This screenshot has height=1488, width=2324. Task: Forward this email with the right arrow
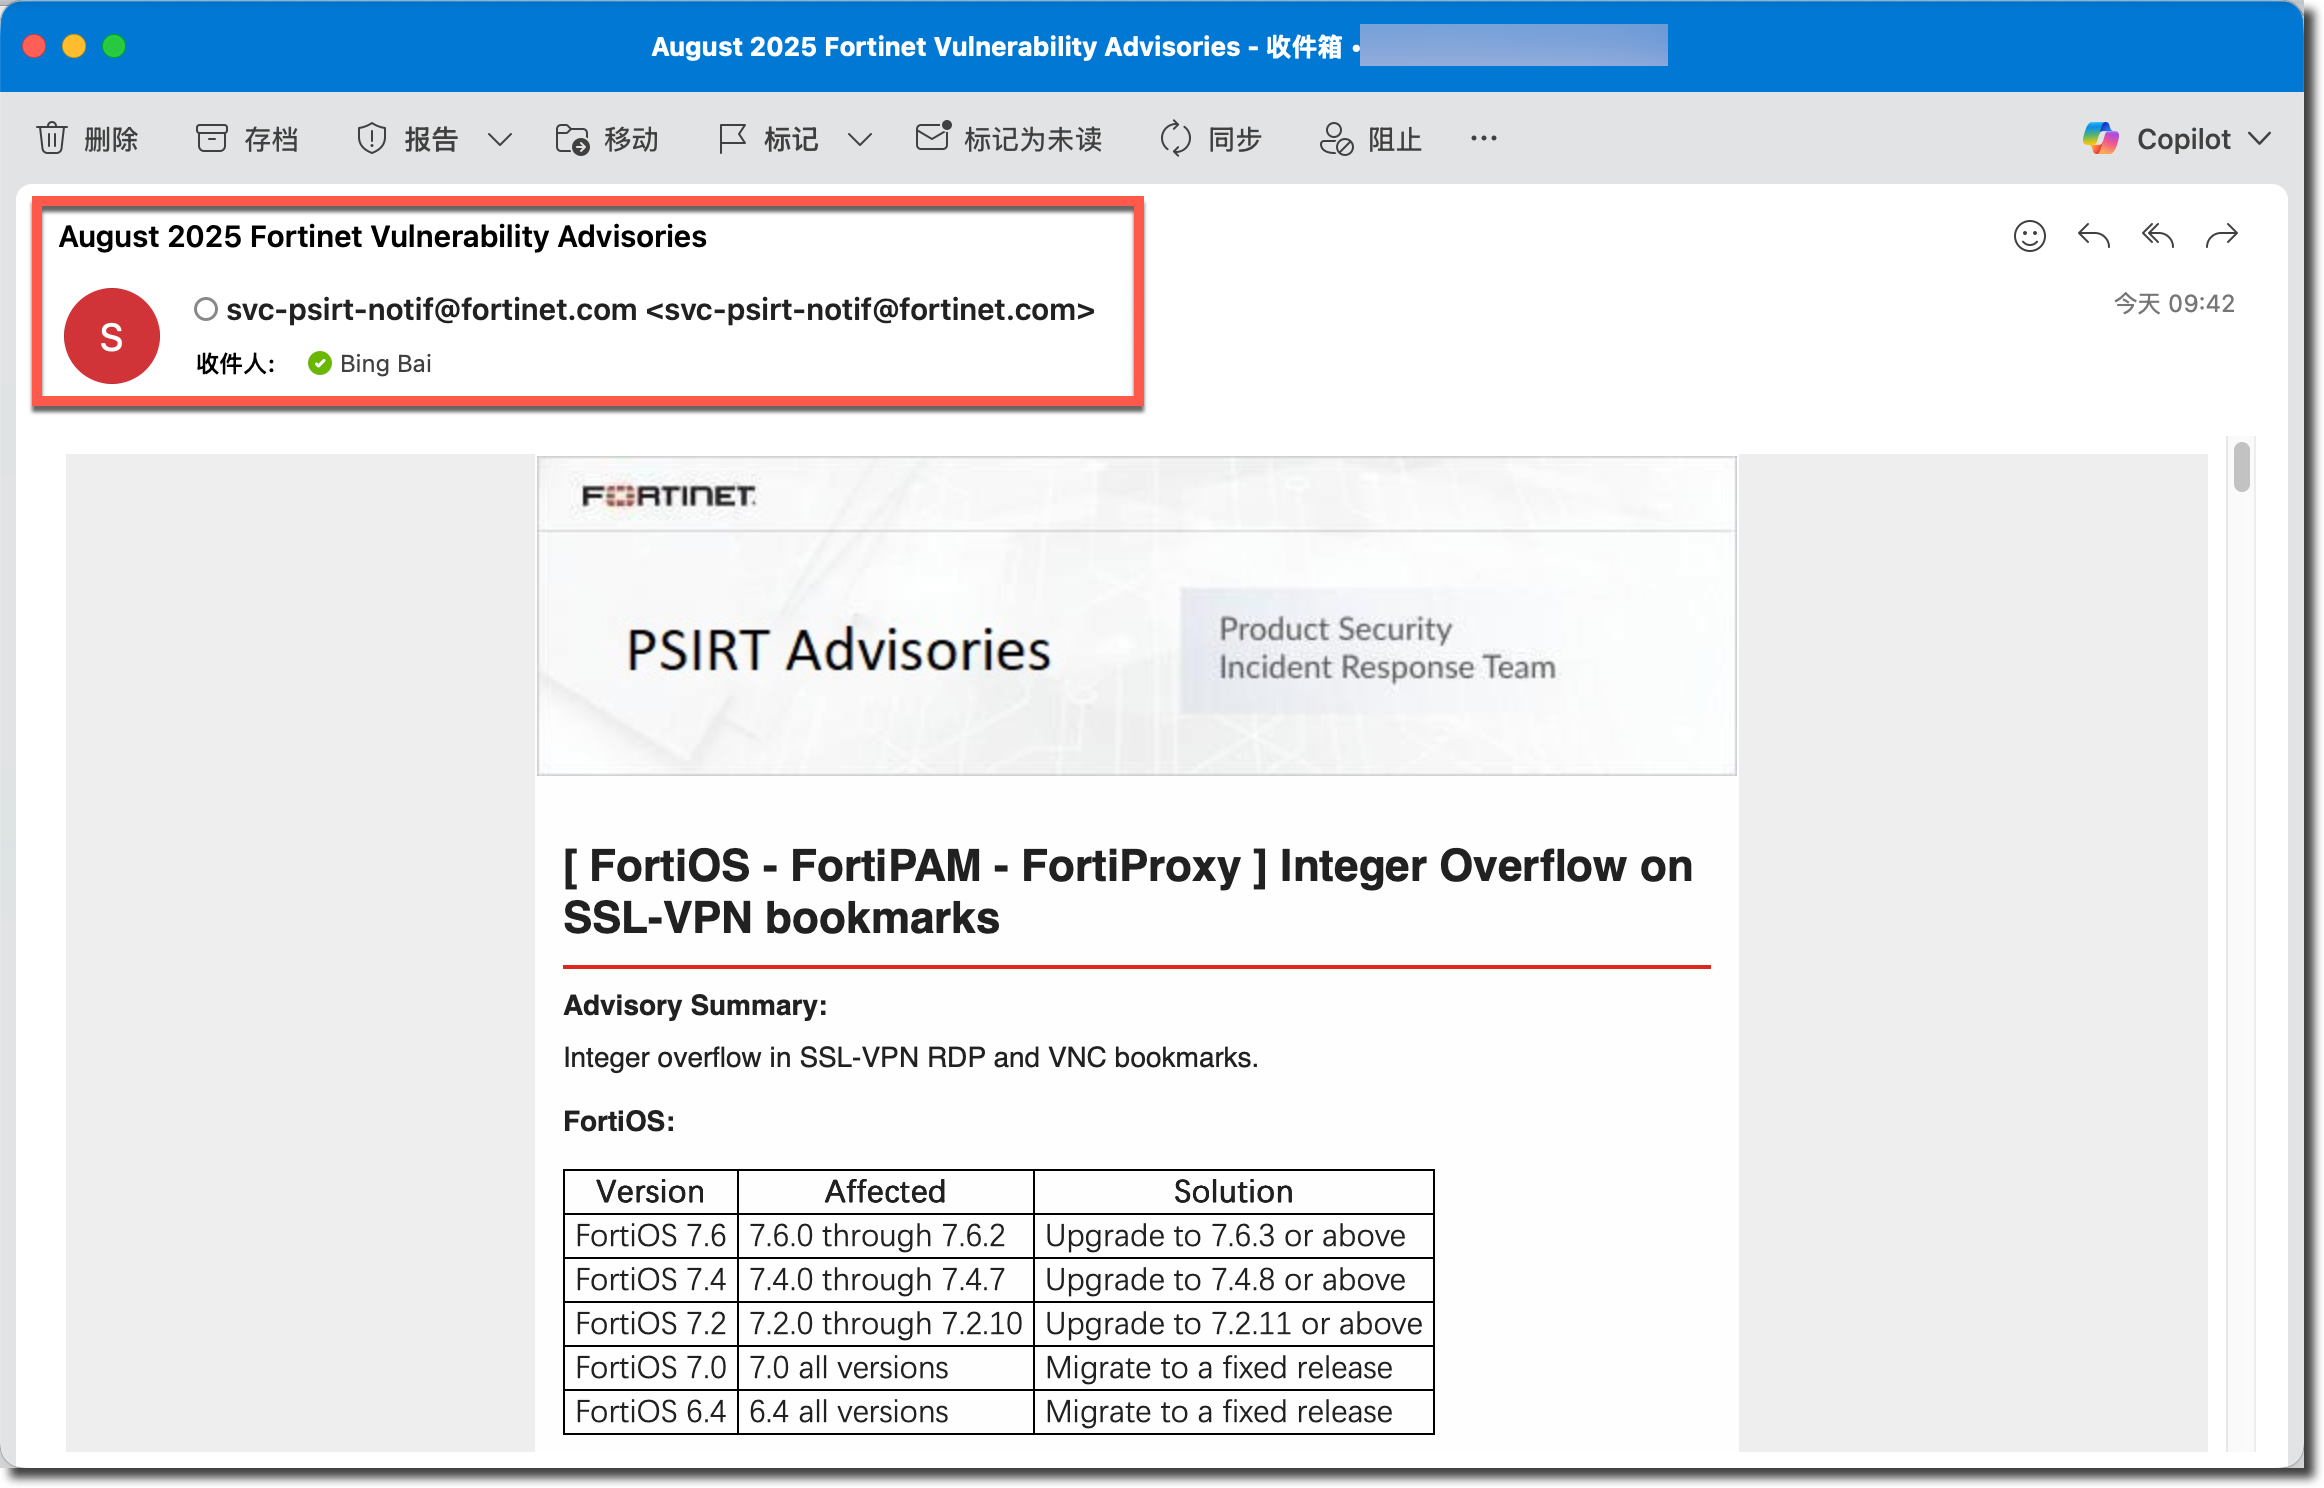pyautogui.click(x=2221, y=236)
